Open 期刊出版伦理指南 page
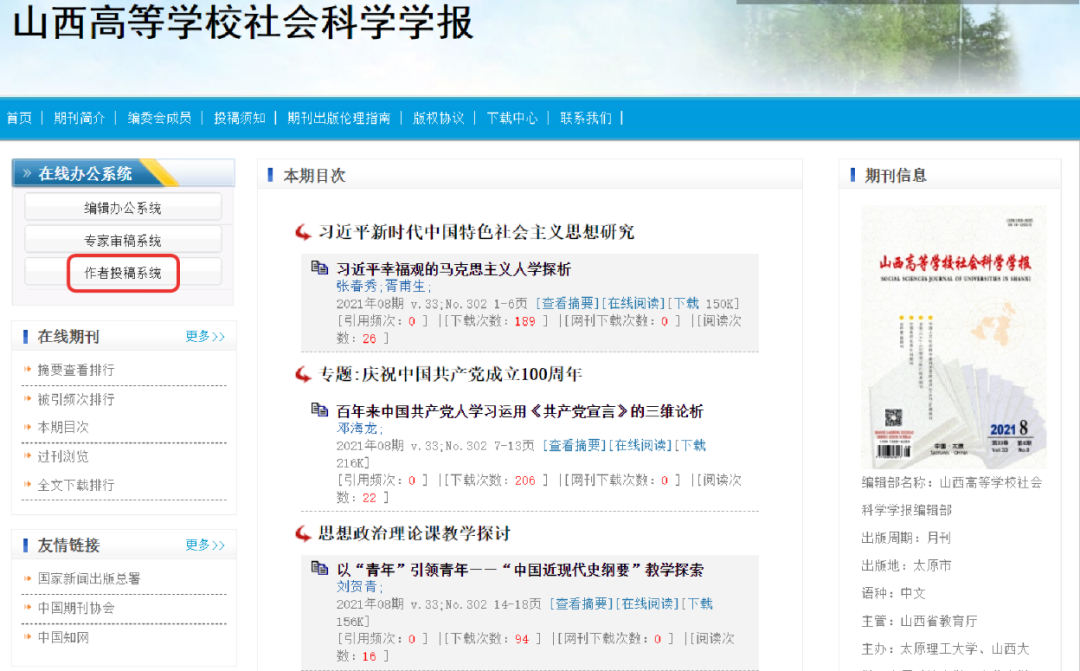Viewport: 1080px width, 671px height. coord(339,118)
